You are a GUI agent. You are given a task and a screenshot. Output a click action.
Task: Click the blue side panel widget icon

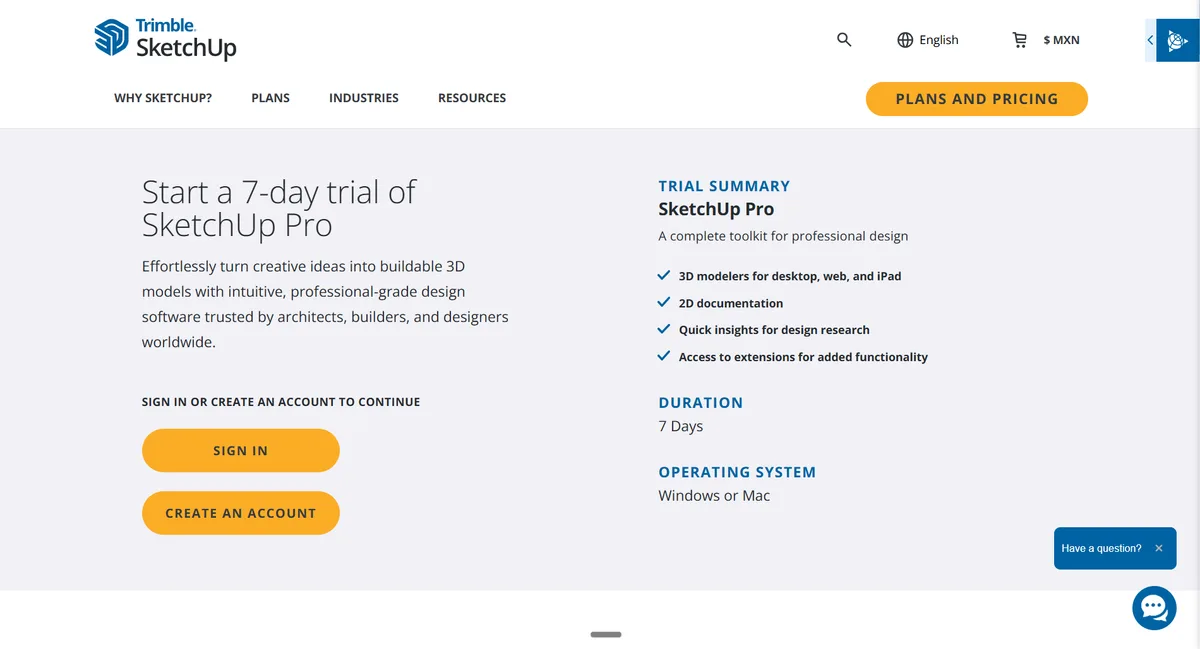pyautogui.click(x=1178, y=40)
